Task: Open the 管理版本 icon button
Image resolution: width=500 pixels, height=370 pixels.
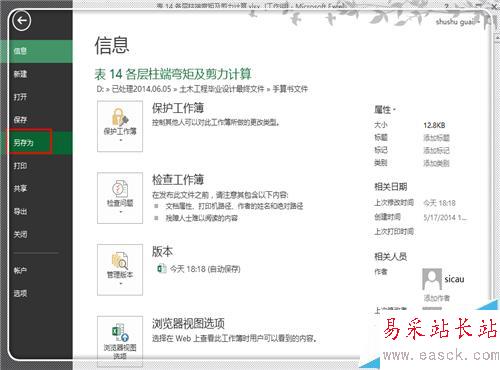Action: [120, 270]
